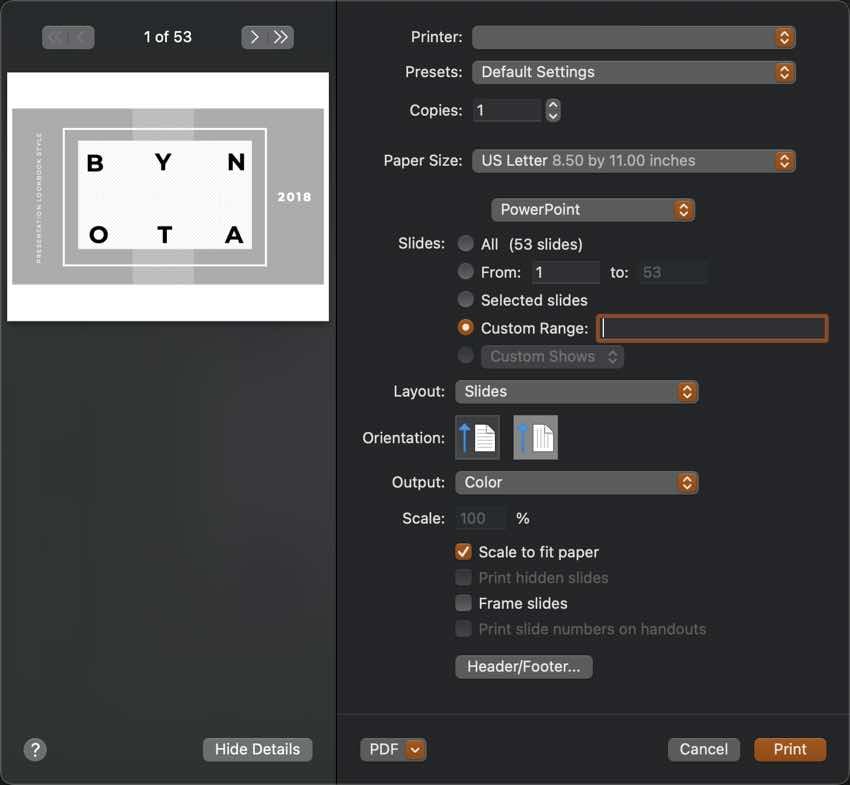The image size is (850, 785).
Task: Uncheck Scale to fit paper
Action: tap(464, 552)
